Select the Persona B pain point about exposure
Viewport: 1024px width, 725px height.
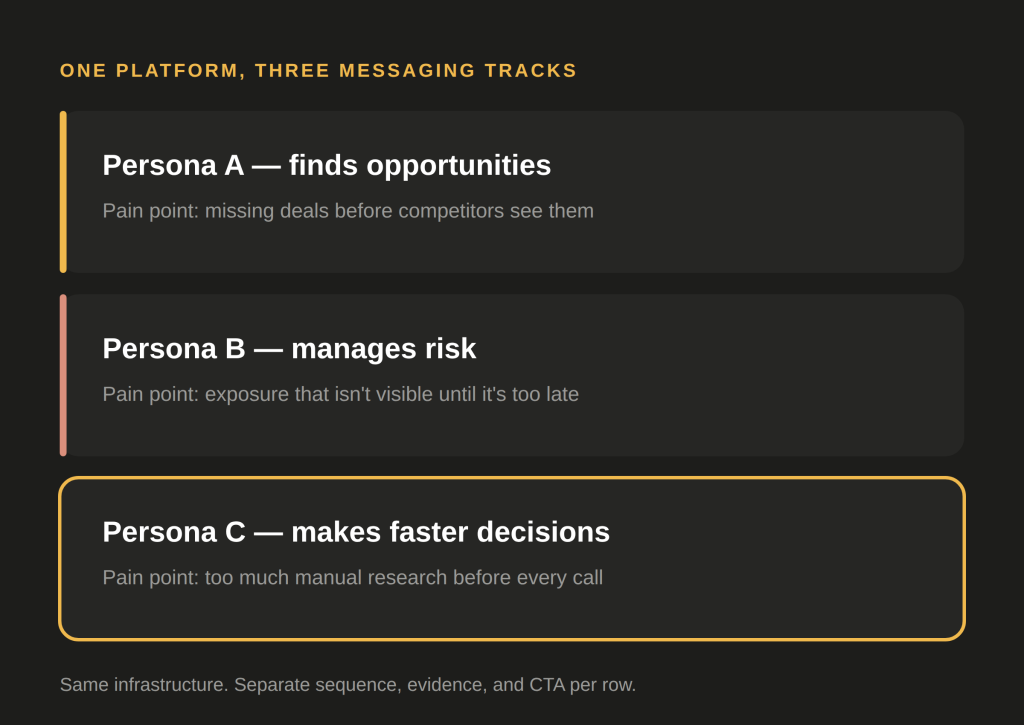(340, 395)
